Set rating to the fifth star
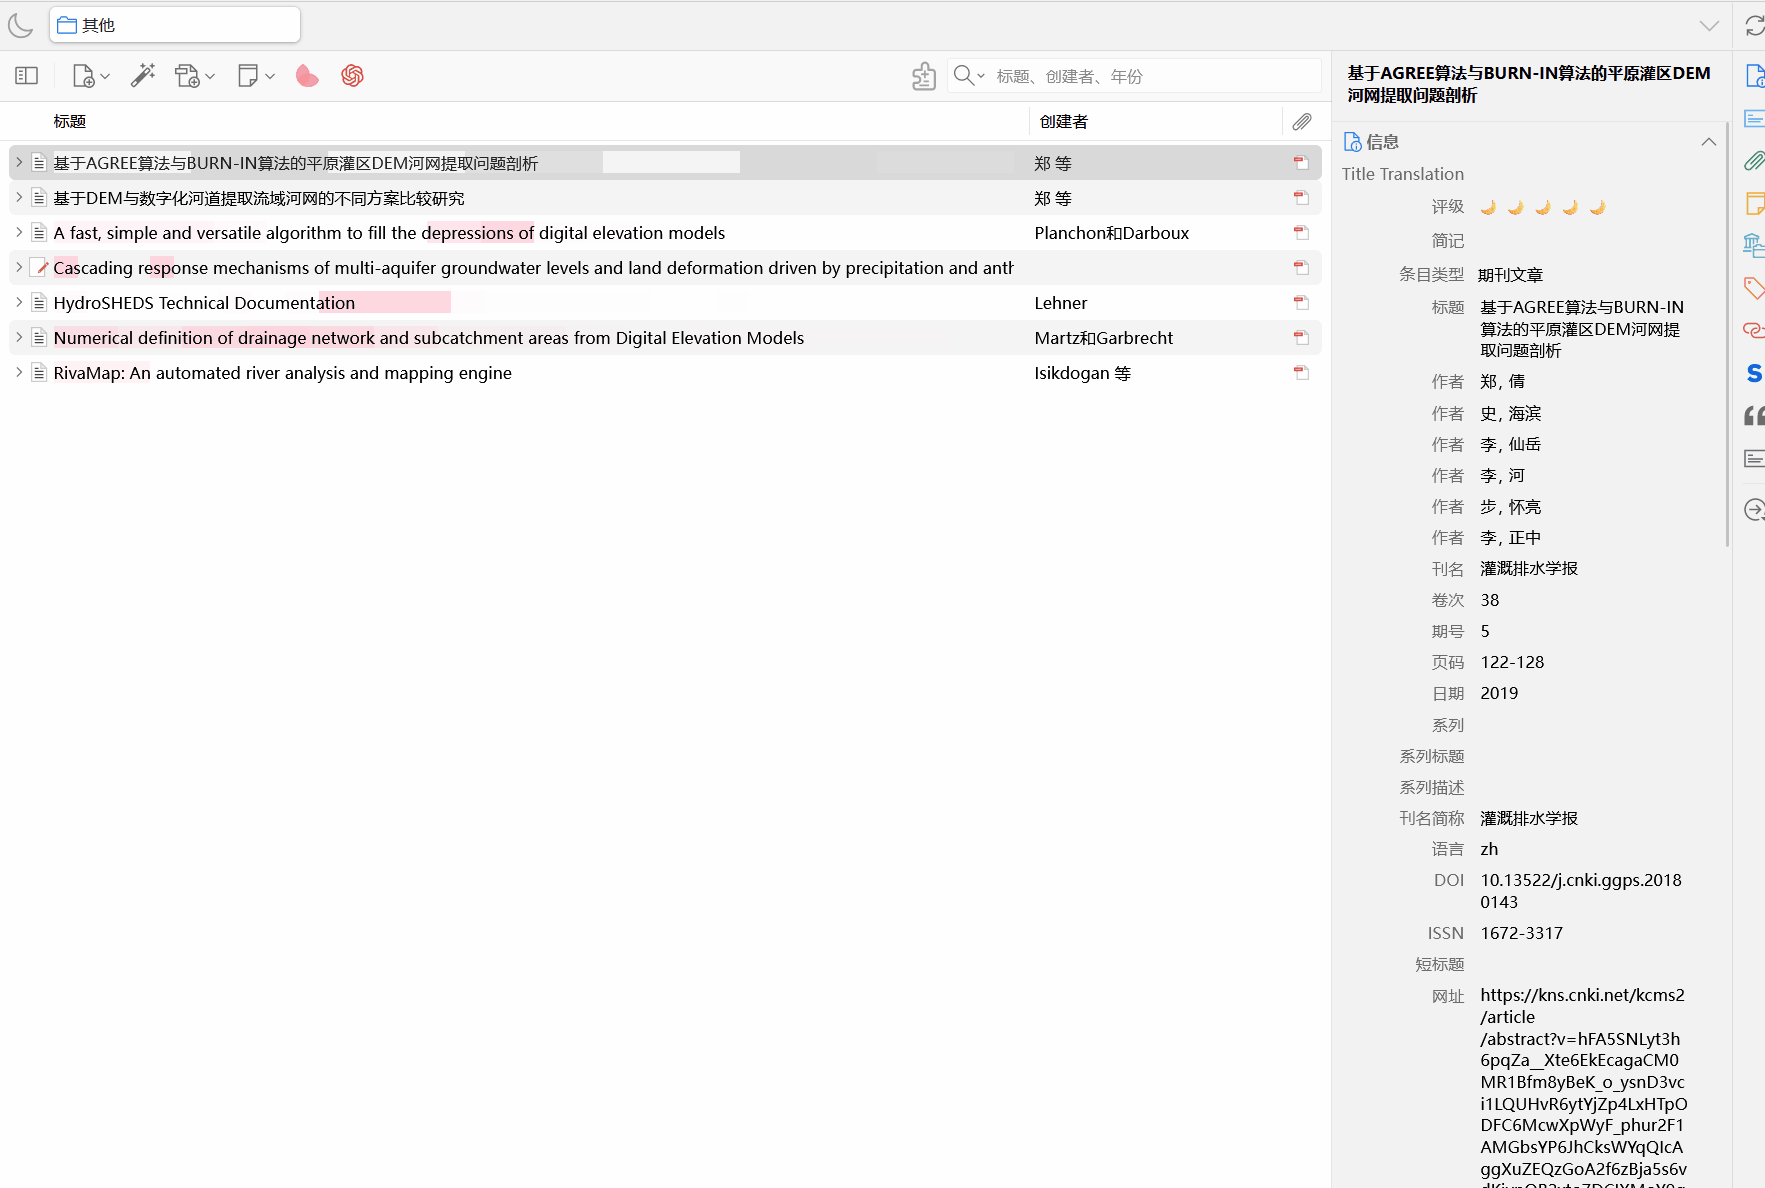This screenshot has width=1765, height=1188. [x=1597, y=207]
